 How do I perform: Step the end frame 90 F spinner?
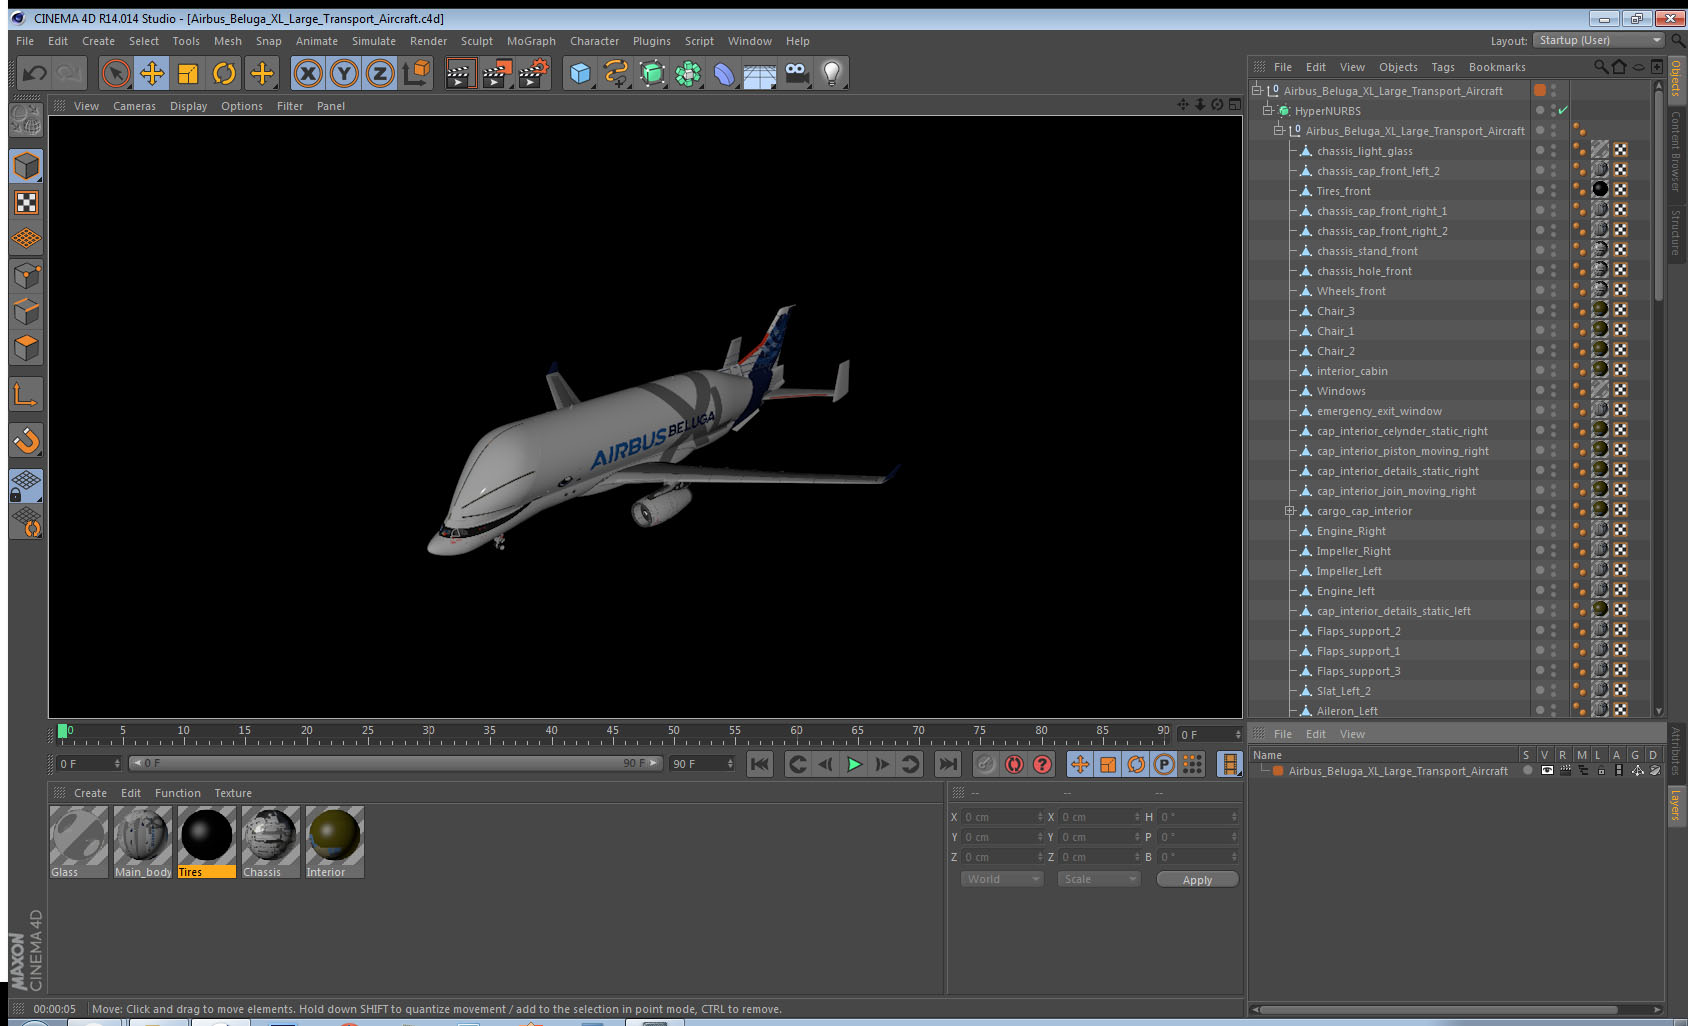click(730, 763)
